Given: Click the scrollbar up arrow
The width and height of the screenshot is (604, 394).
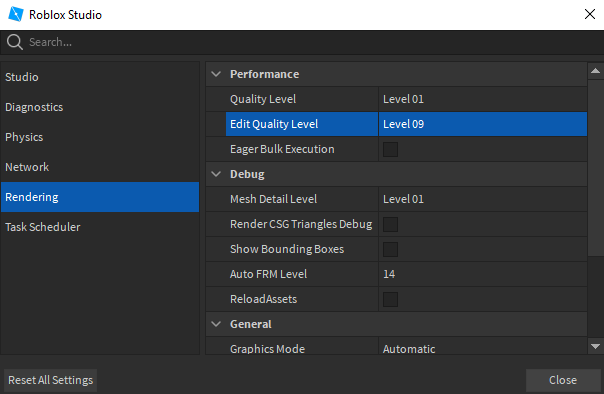Looking at the screenshot, I should 596,71.
